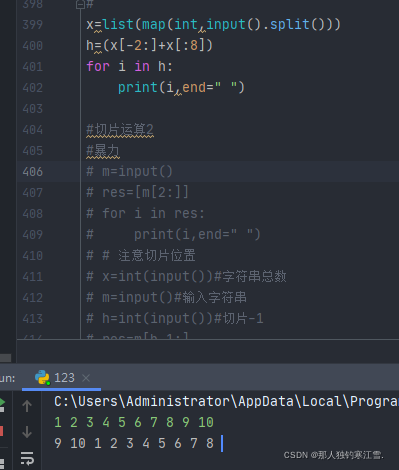Click the 'for i in h:' code line
399x470 pixels.
pos(129,67)
